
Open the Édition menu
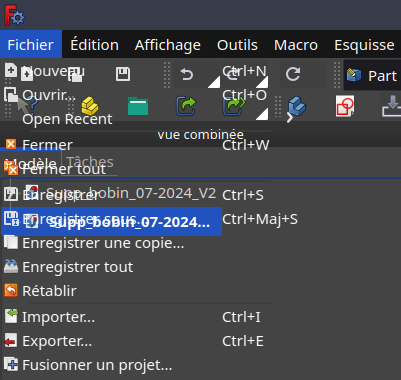click(x=94, y=45)
